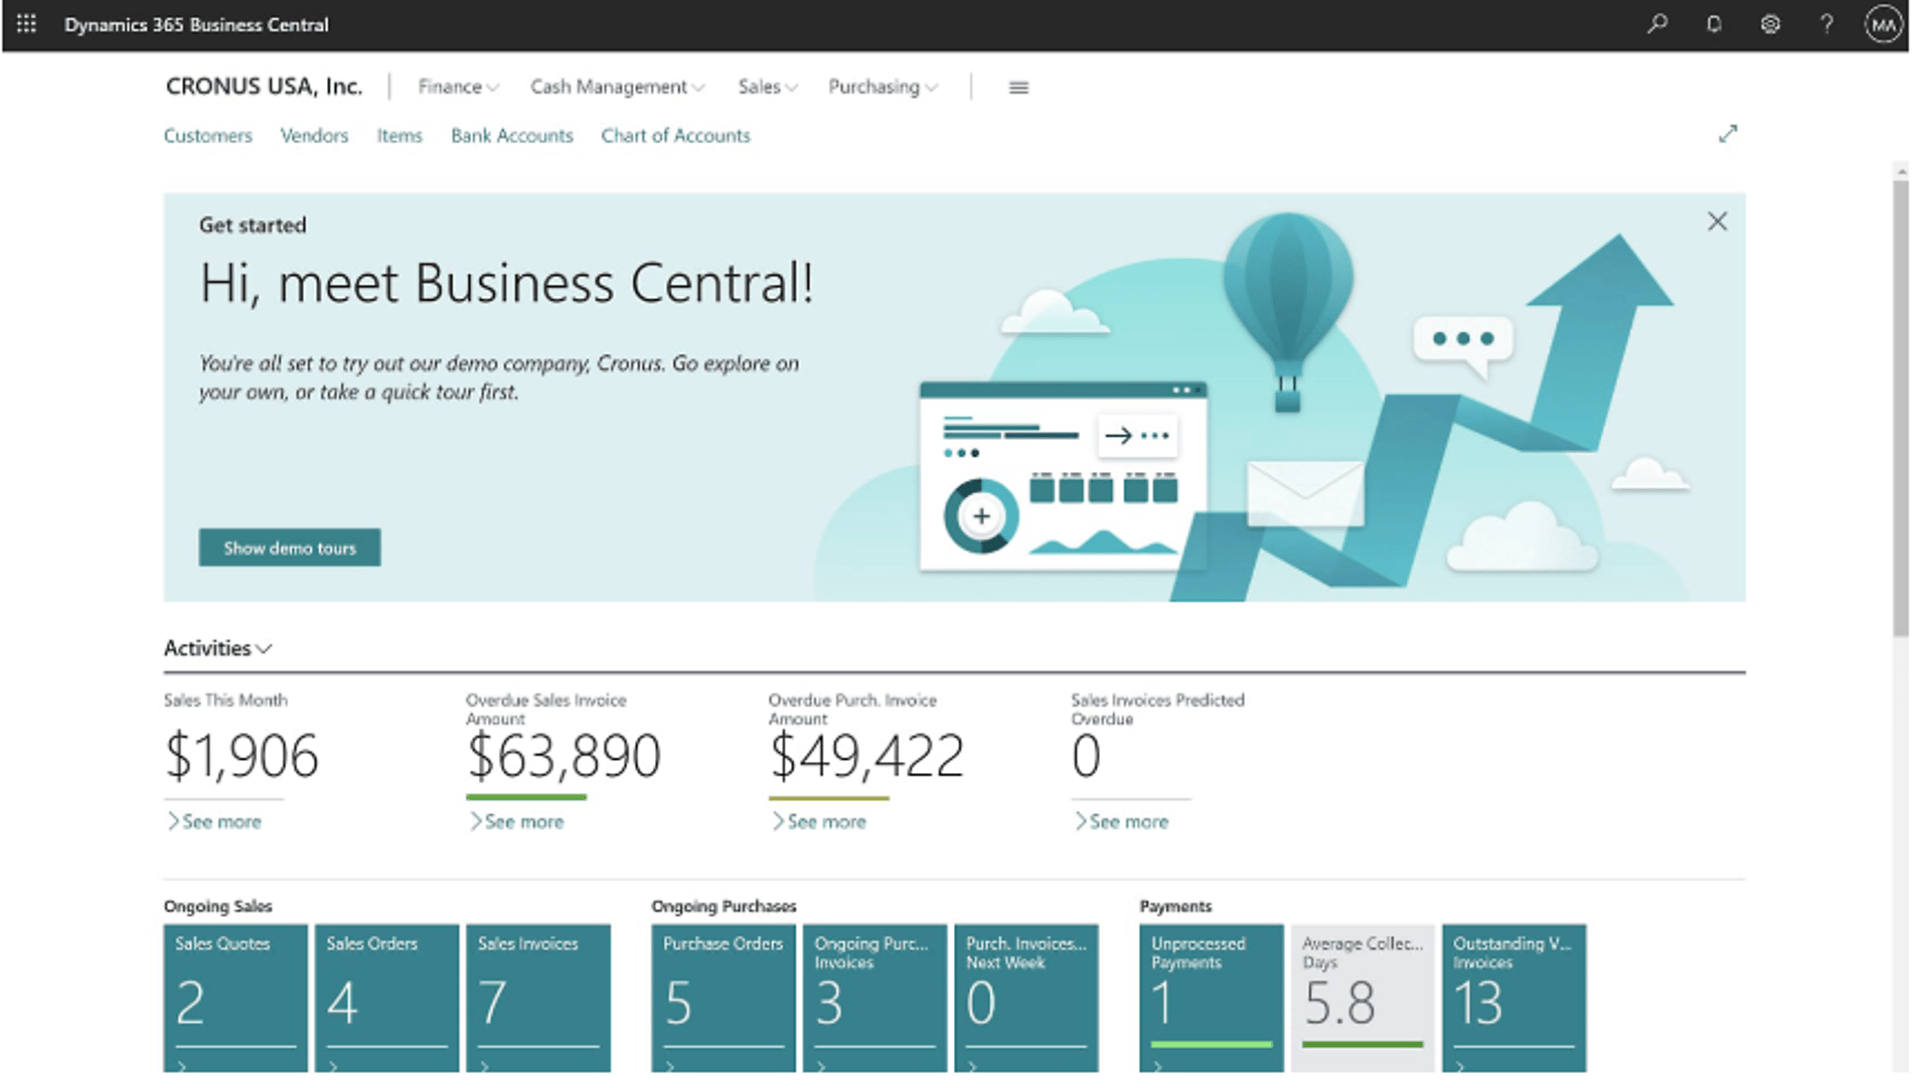Open the Chart of Accounts link
This screenshot has width=1920, height=1088.
[x=675, y=136]
